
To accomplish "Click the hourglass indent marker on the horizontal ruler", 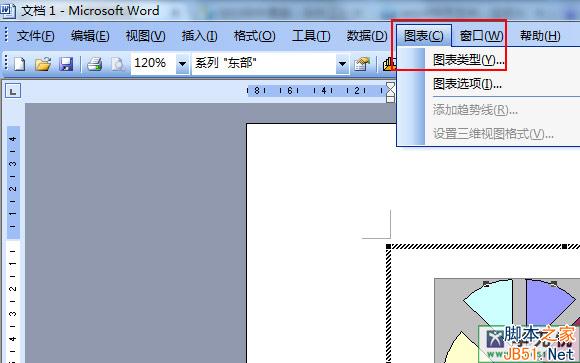I will pyautogui.click(x=390, y=92).
